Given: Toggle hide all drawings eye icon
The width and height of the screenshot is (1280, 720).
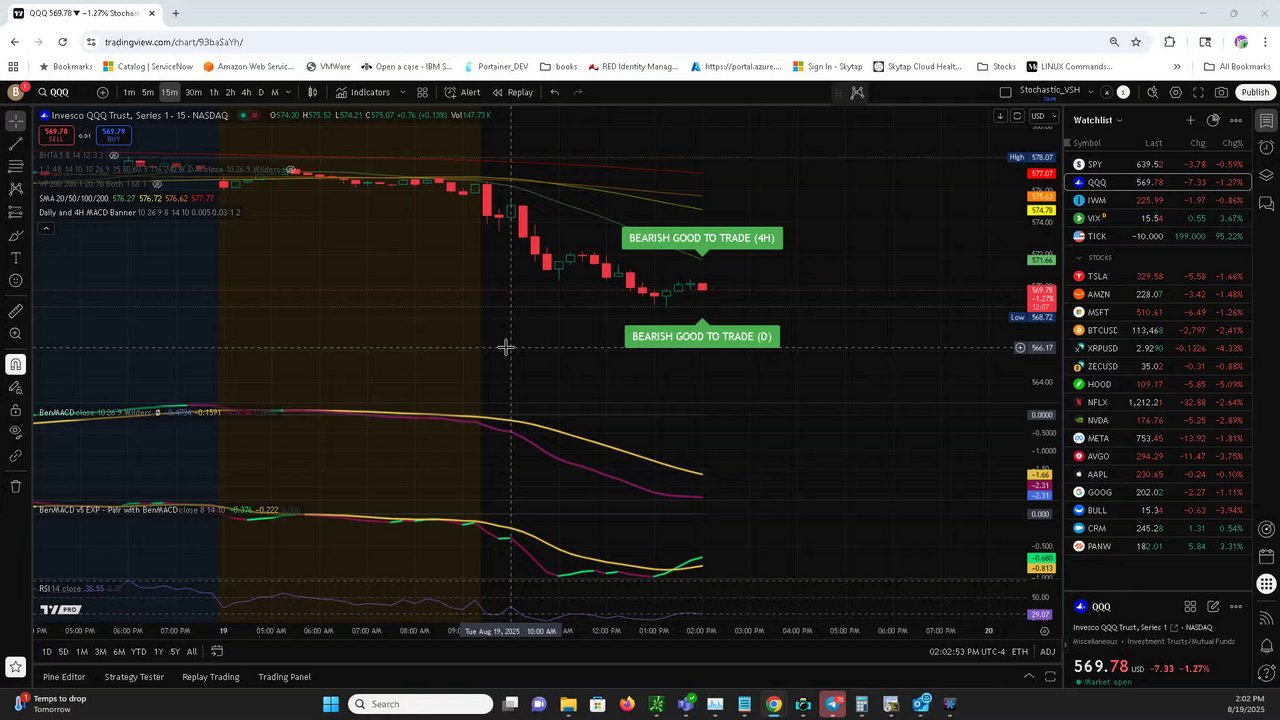Looking at the screenshot, I should [15, 432].
